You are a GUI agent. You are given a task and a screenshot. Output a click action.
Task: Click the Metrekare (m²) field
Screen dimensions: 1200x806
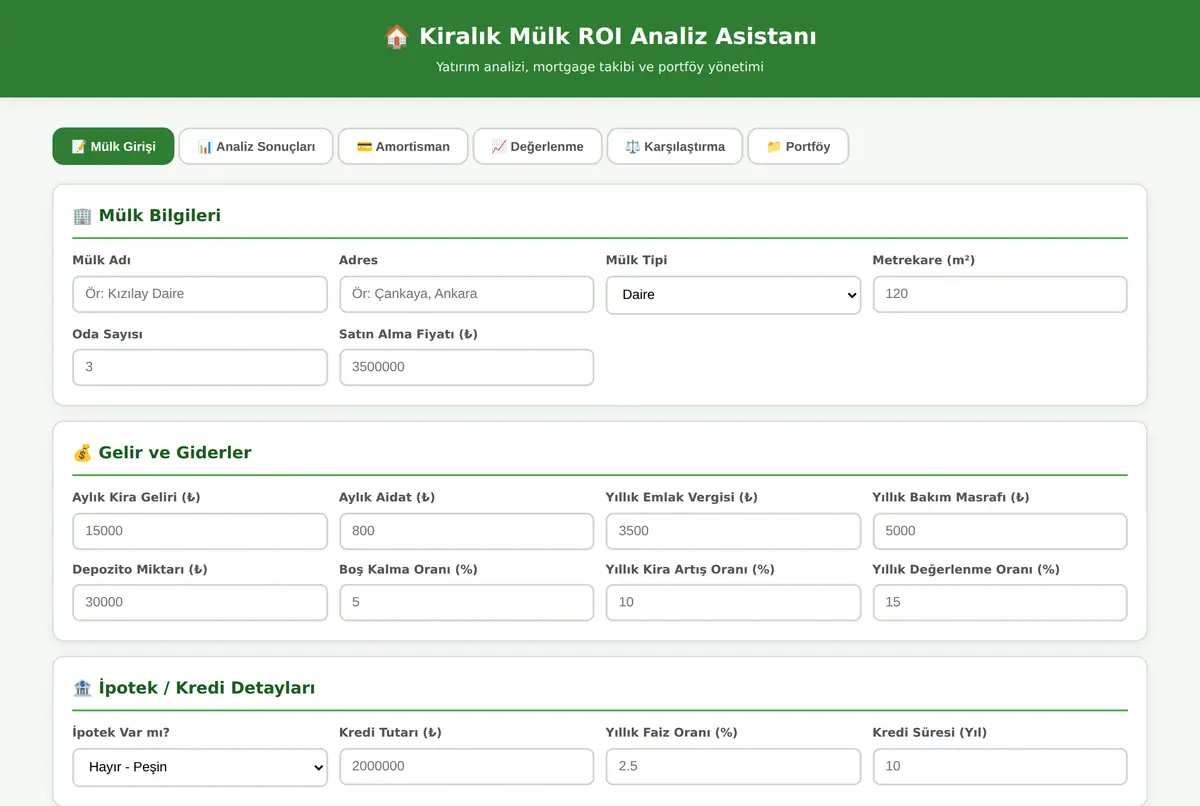click(x=1000, y=294)
